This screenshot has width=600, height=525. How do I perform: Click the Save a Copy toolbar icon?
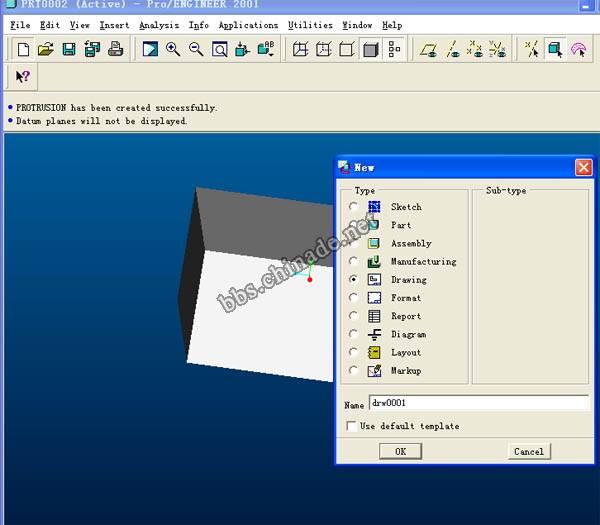click(x=92, y=49)
